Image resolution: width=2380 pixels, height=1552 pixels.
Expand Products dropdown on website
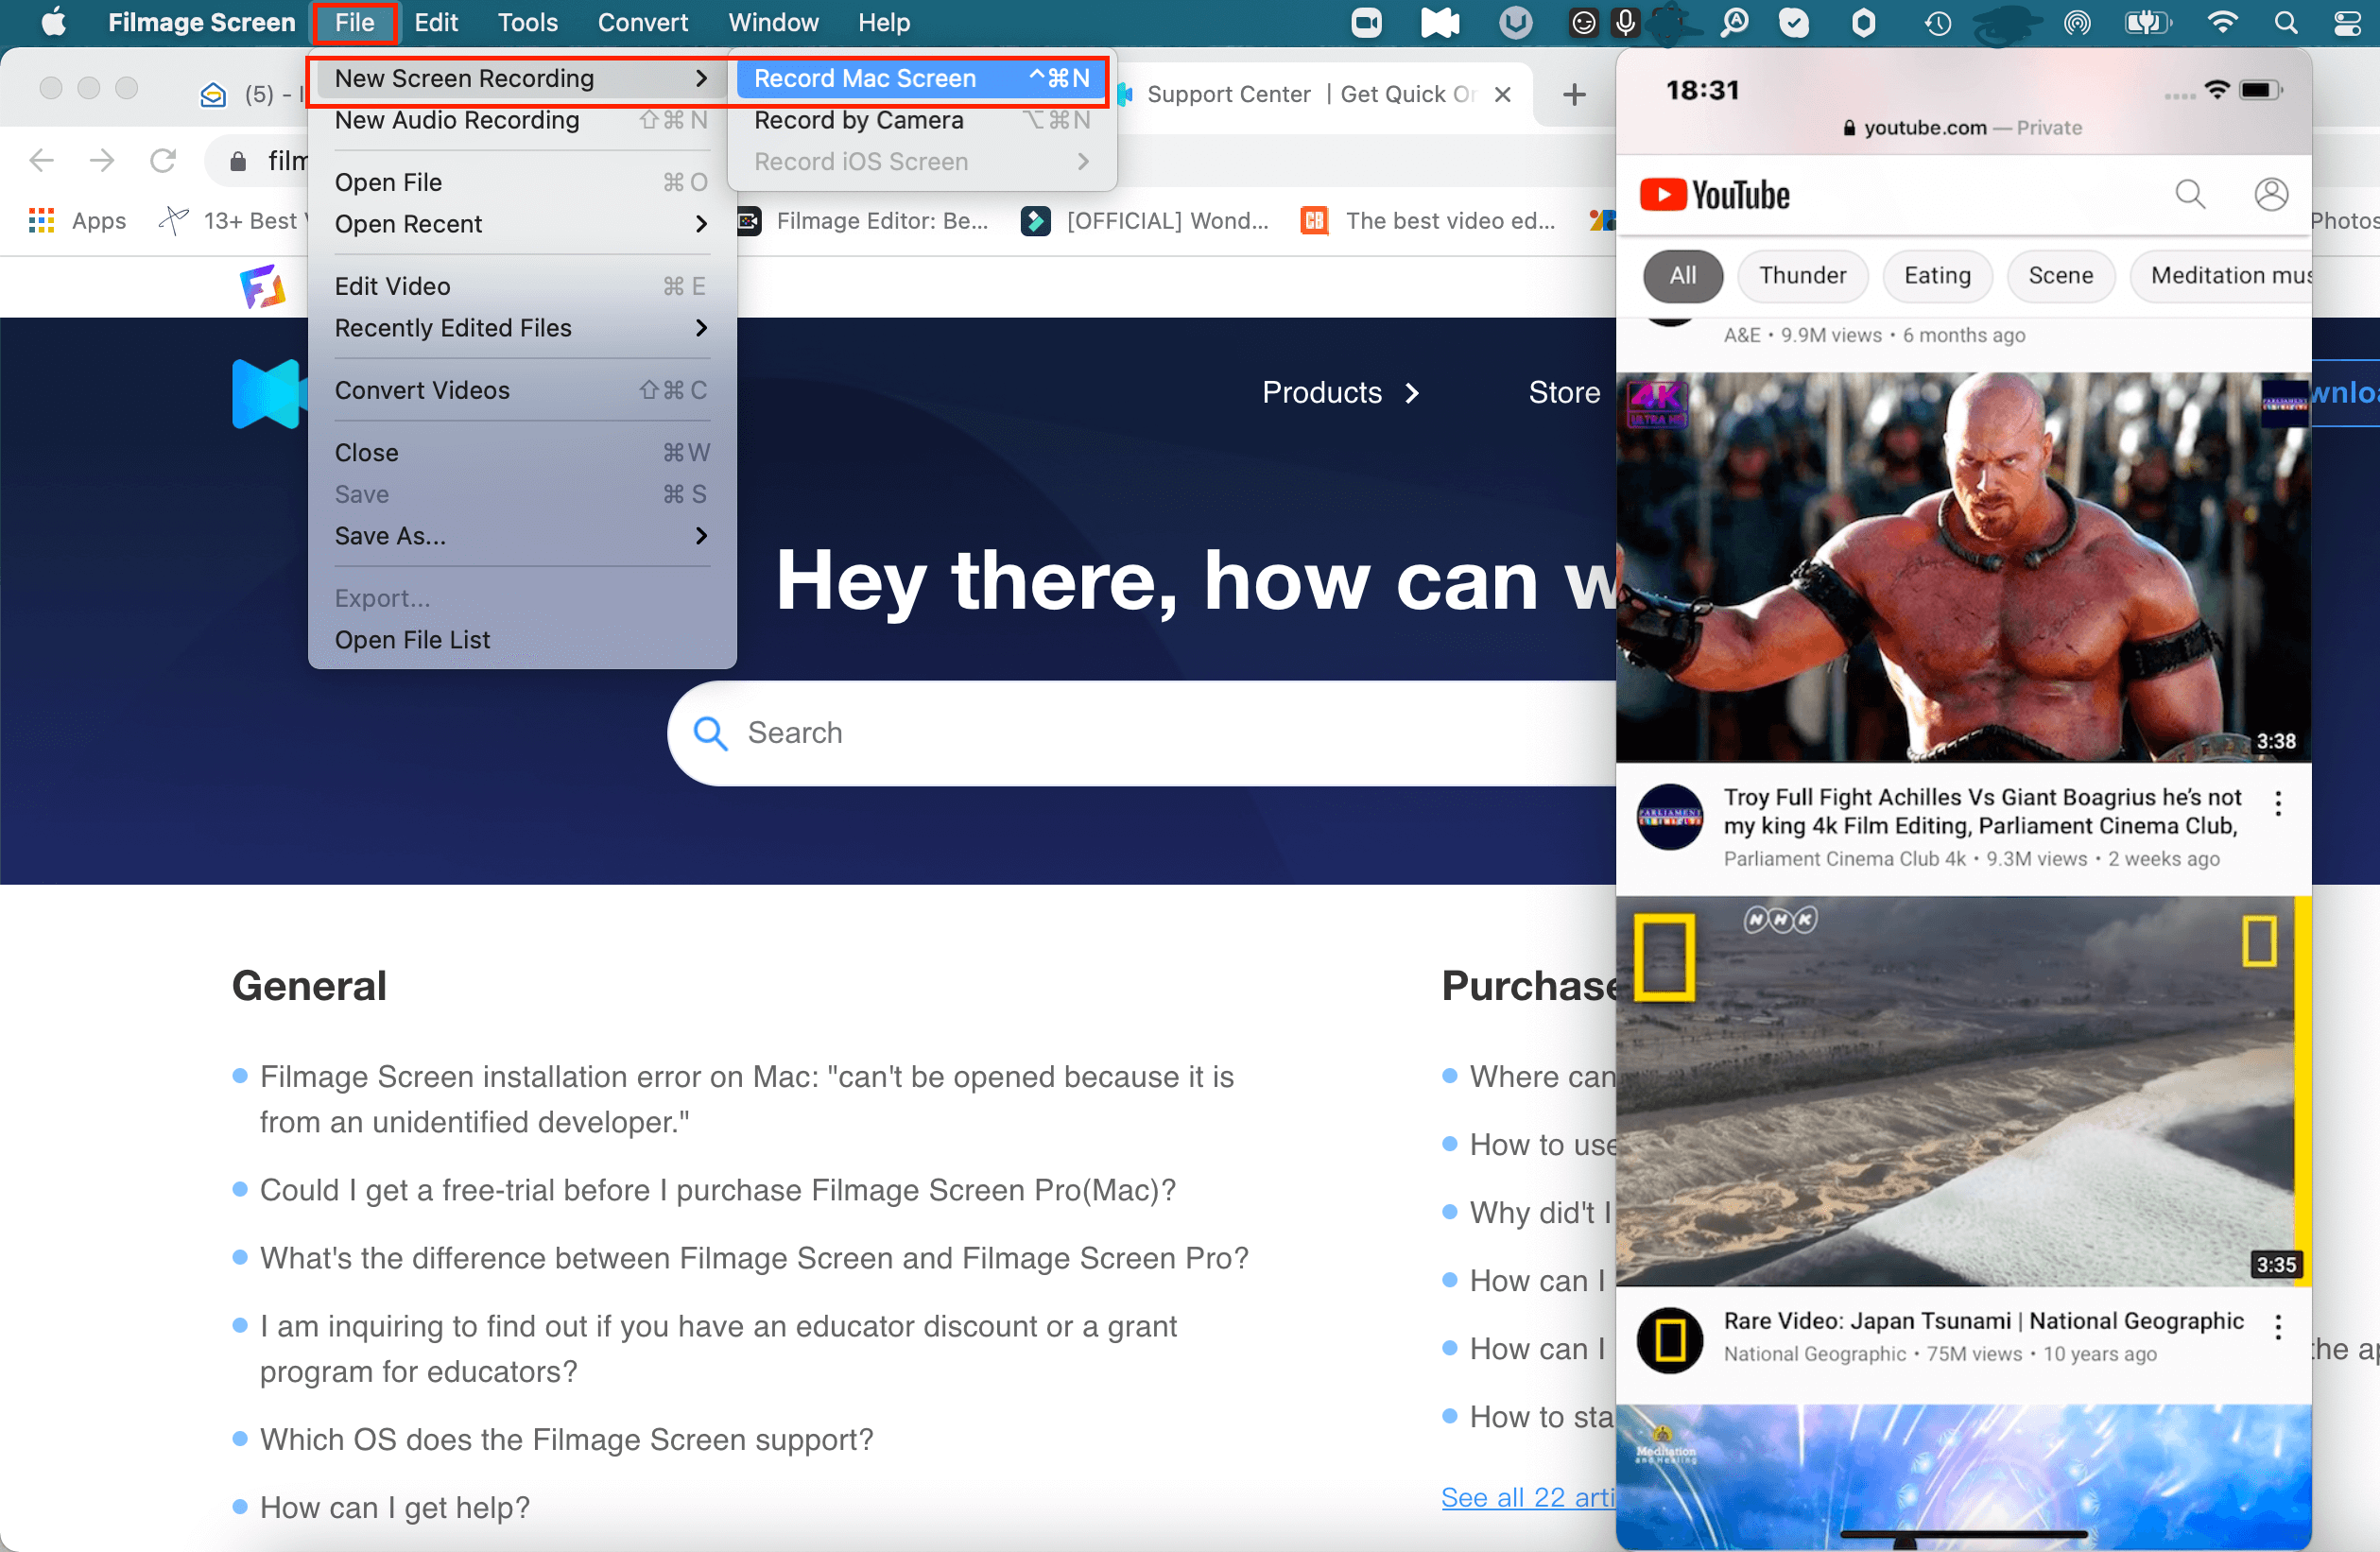pos(1341,393)
